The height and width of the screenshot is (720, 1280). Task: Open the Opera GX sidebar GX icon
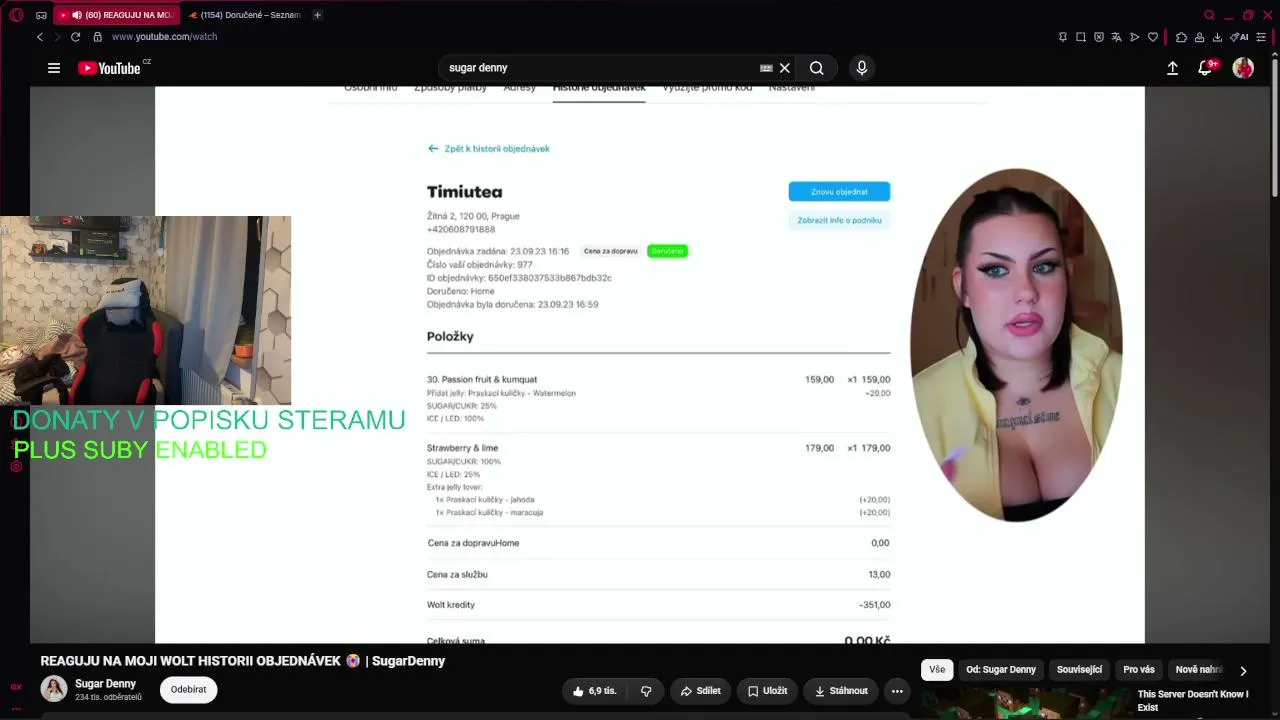[x=16, y=687]
